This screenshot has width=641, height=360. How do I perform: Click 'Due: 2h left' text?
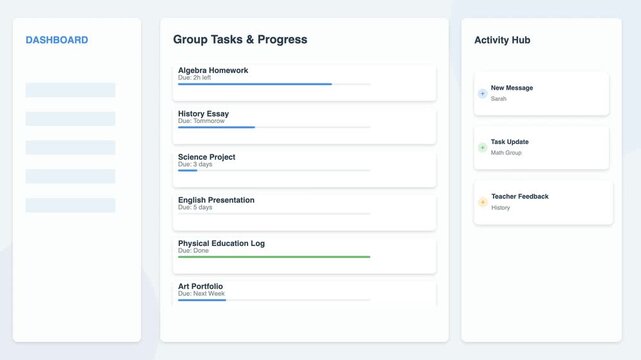point(195,78)
